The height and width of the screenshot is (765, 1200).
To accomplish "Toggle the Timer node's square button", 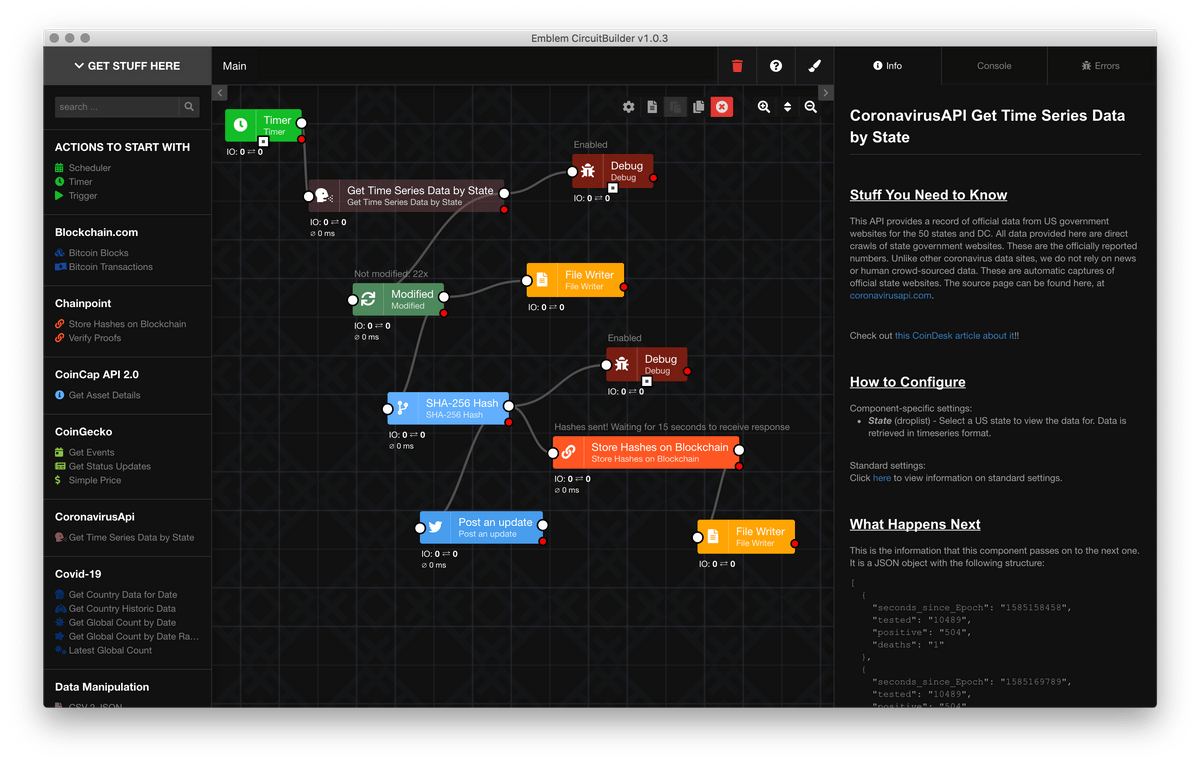I will pos(264,142).
